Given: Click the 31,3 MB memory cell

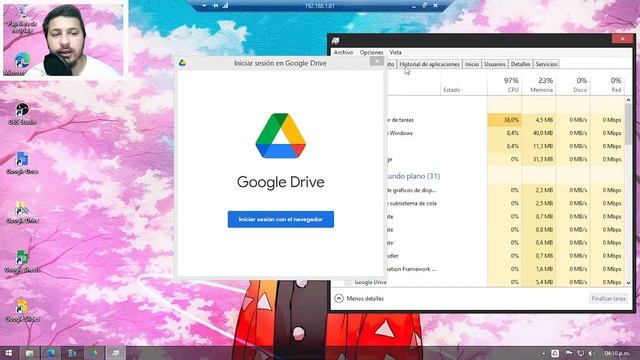Looking at the screenshot, I should [539, 159].
